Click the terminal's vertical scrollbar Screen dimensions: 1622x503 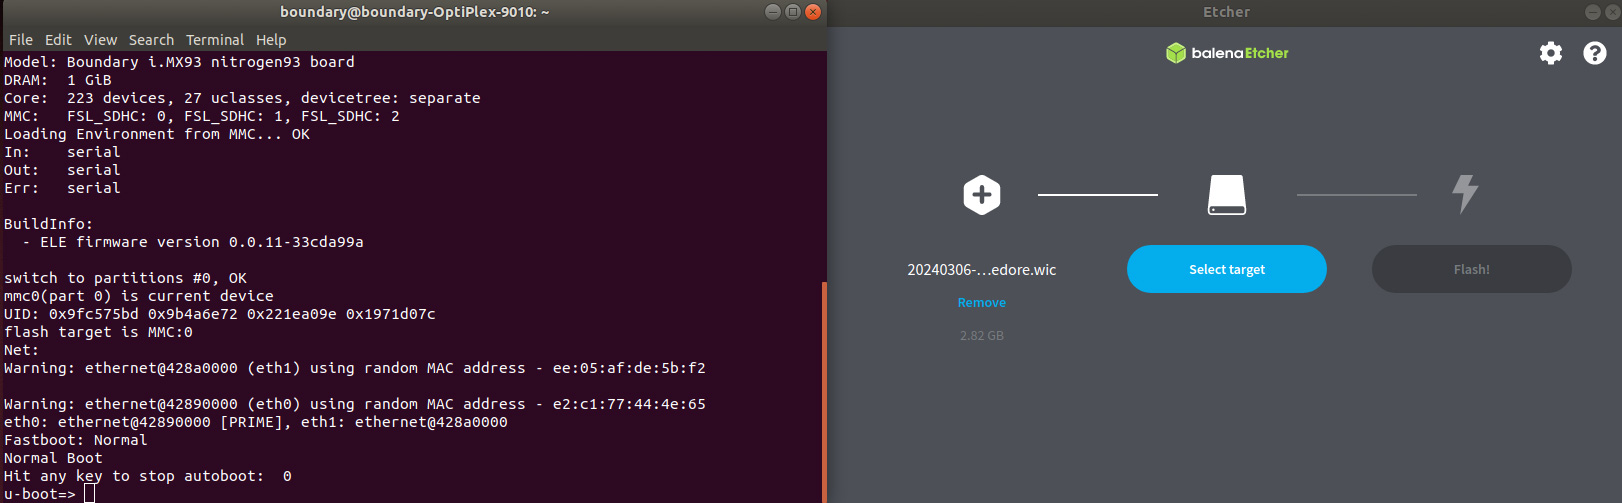point(824,390)
